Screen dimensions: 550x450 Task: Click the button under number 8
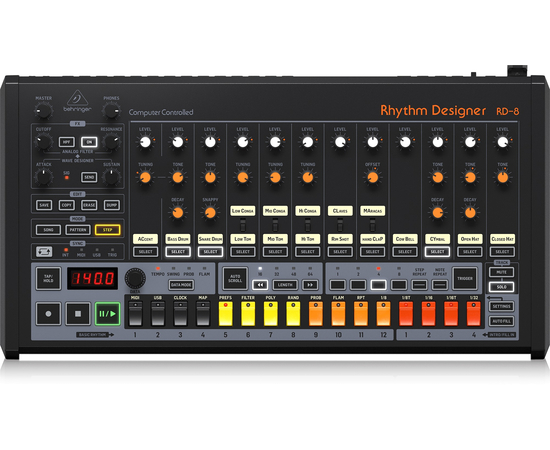[399, 285]
